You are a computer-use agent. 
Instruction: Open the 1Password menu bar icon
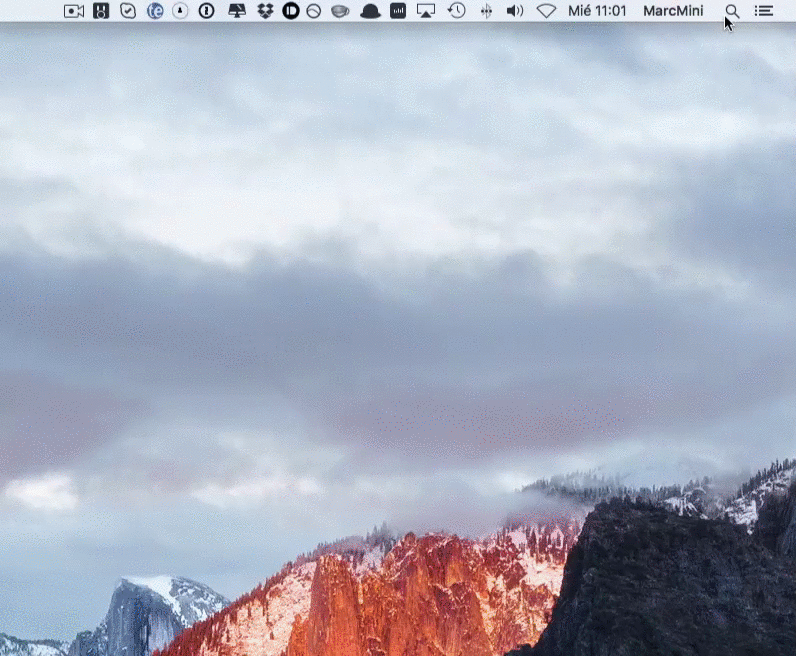click(207, 11)
